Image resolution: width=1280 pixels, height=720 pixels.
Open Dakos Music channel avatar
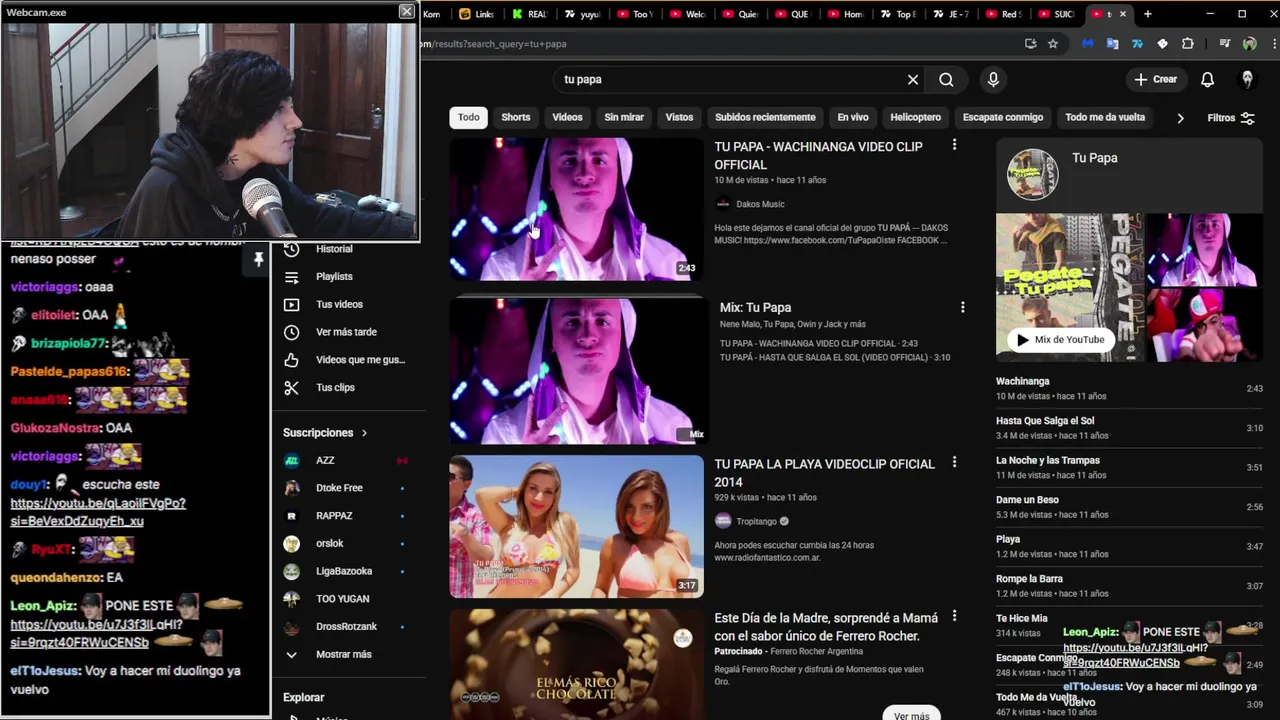point(723,204)
